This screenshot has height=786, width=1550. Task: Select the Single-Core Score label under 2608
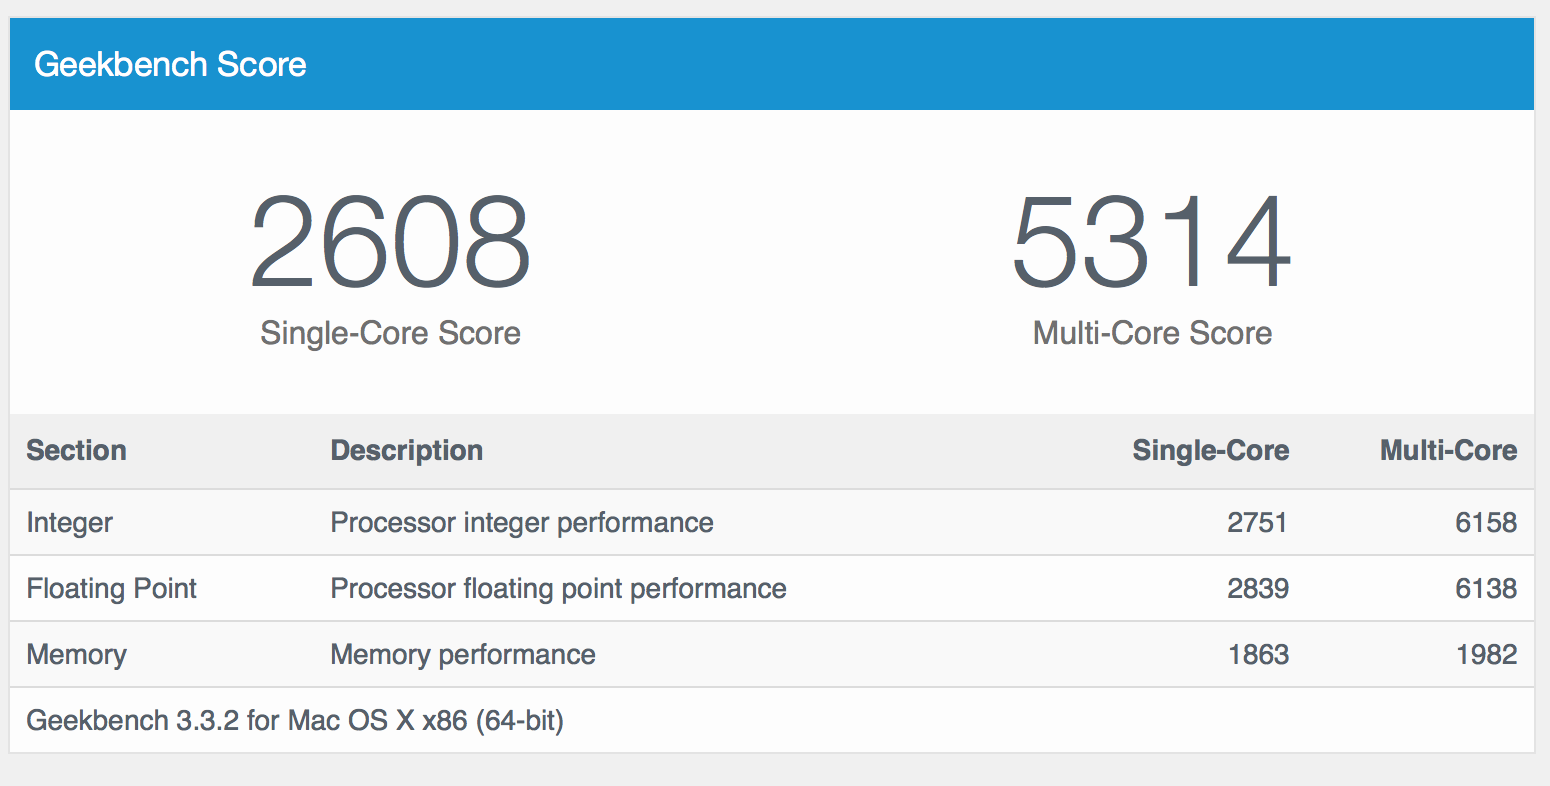tap(390, 333)
